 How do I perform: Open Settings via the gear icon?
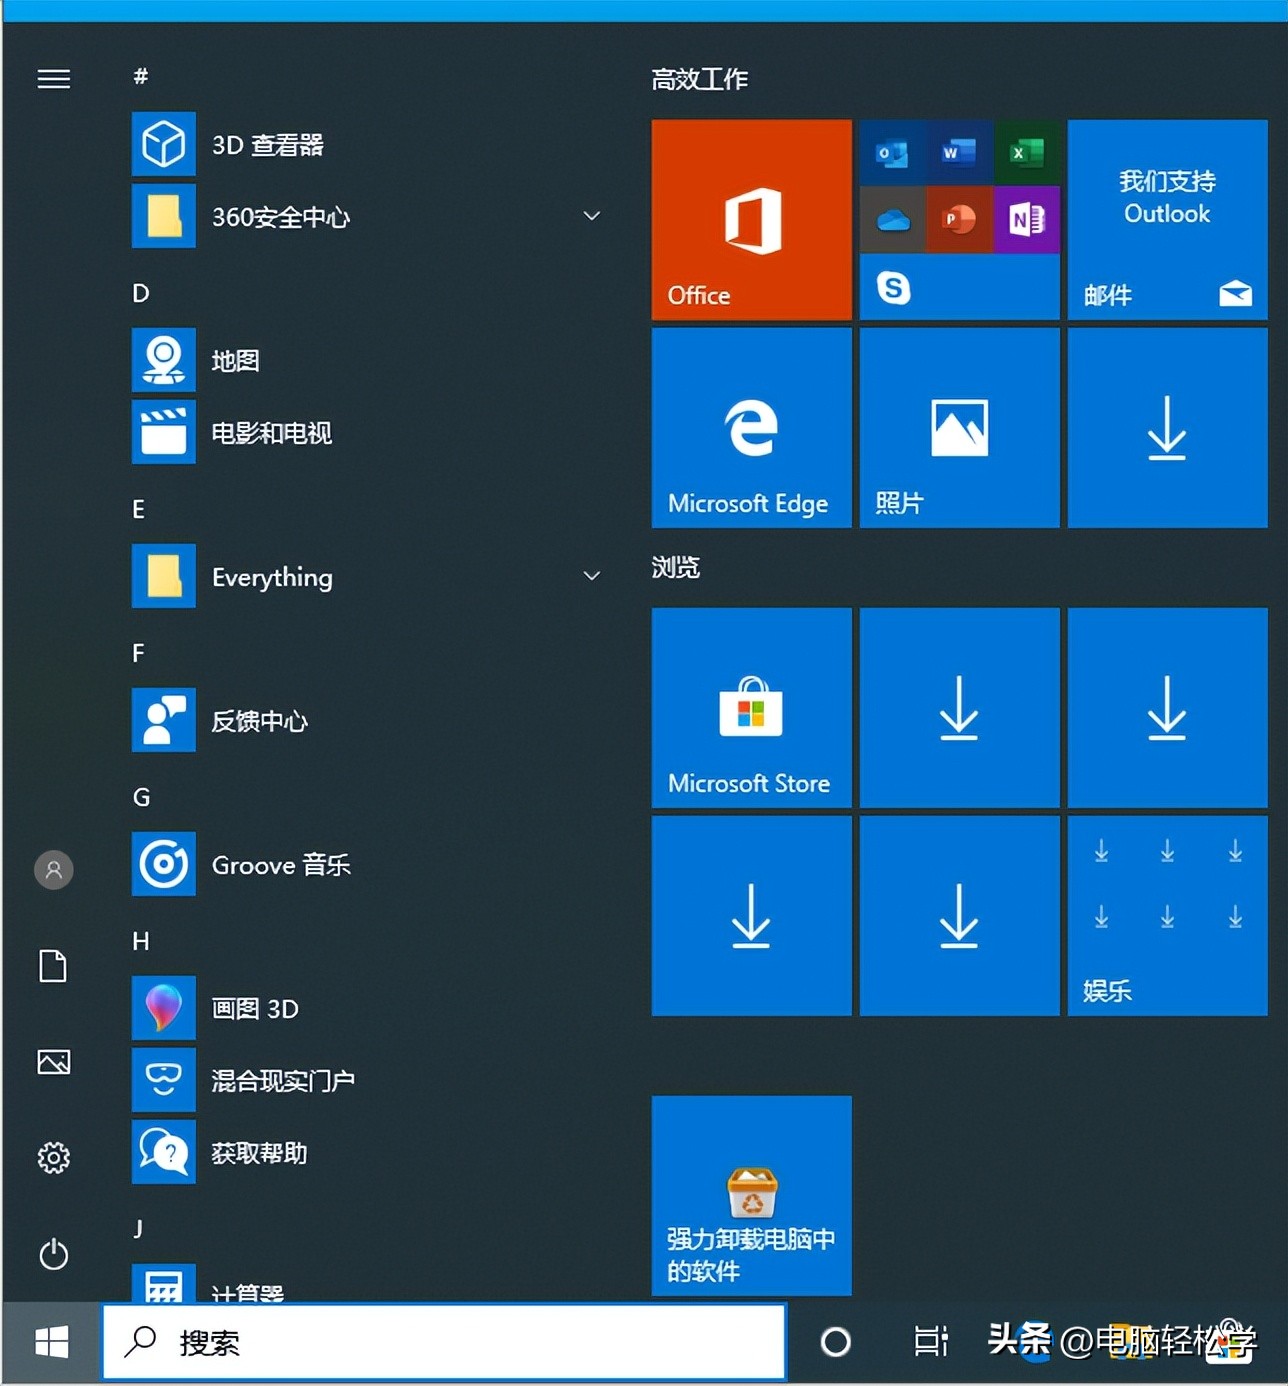click(x=54, y=1158)
